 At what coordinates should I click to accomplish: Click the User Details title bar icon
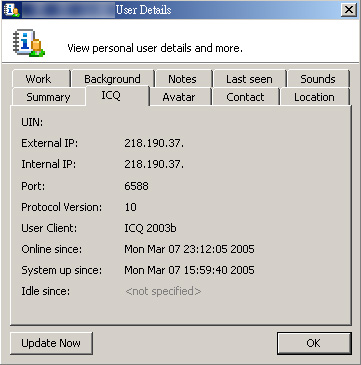coord(11,10)
